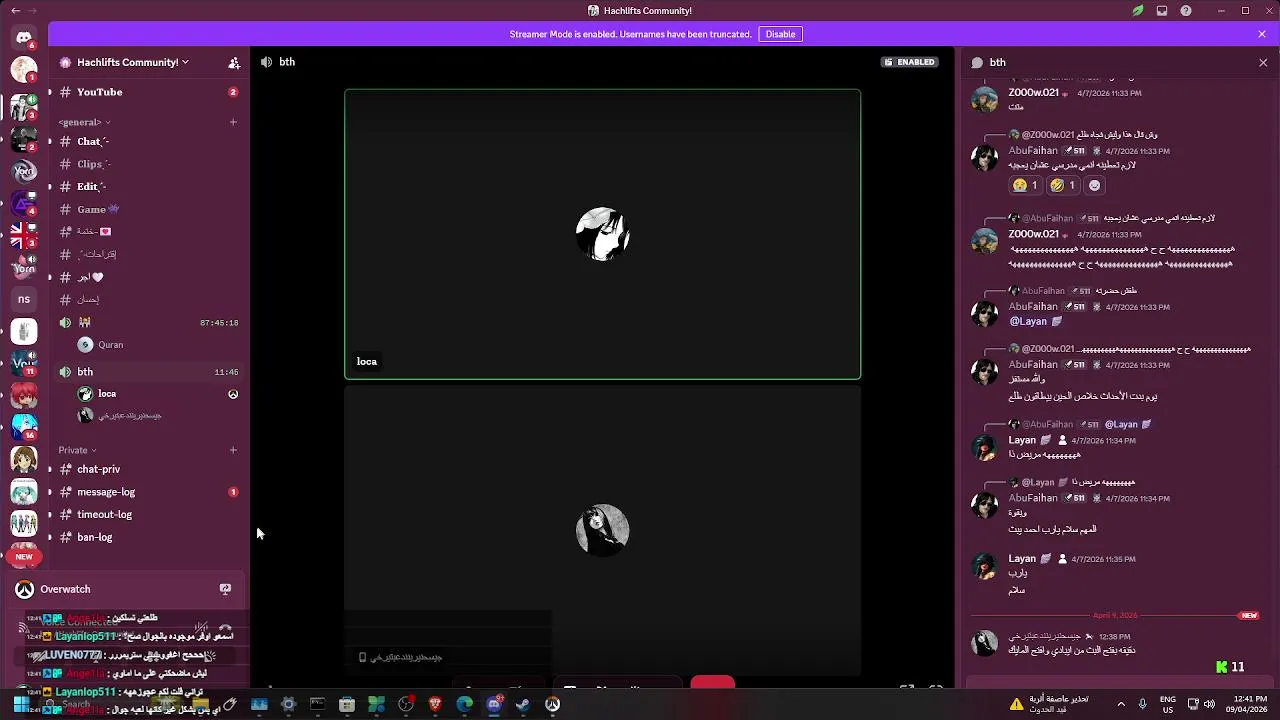1280x720 pixels.
Task: Jump to unread servers via NEW pill
Action: click(24, 557)
